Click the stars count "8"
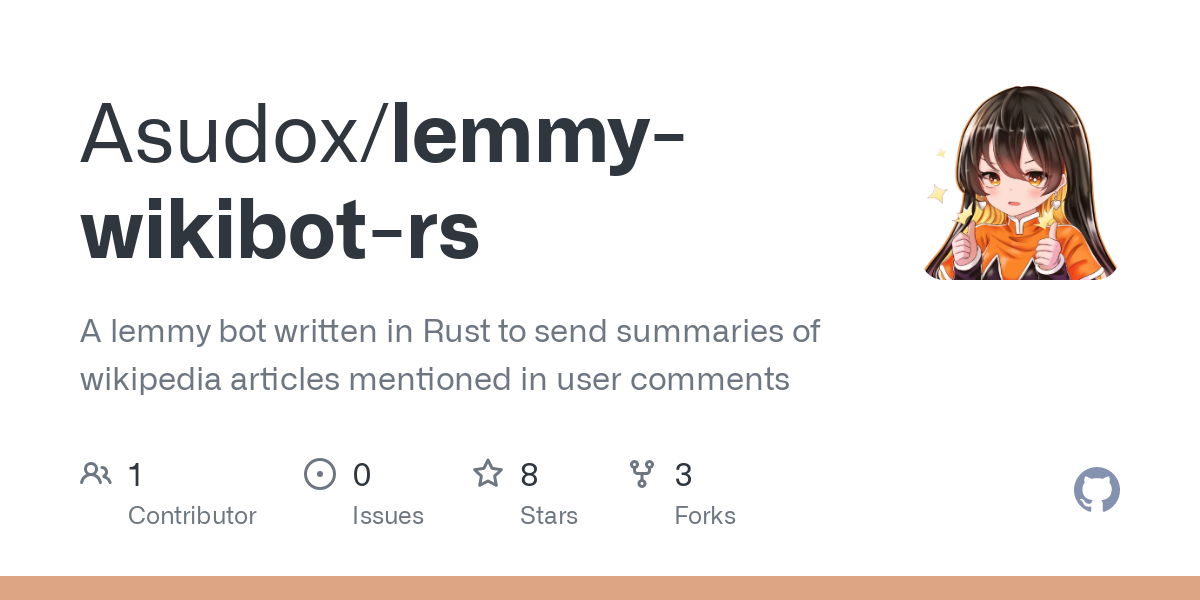The image size is (1200, 600). point(529,475)
